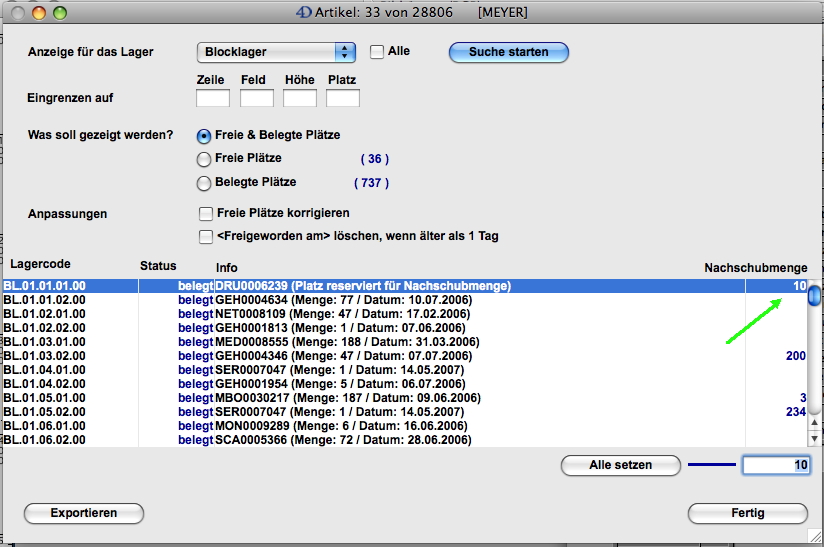Choose the Freie Plätze radio option
This screenshot has height=547, width=824.
[x=205, y=159]
